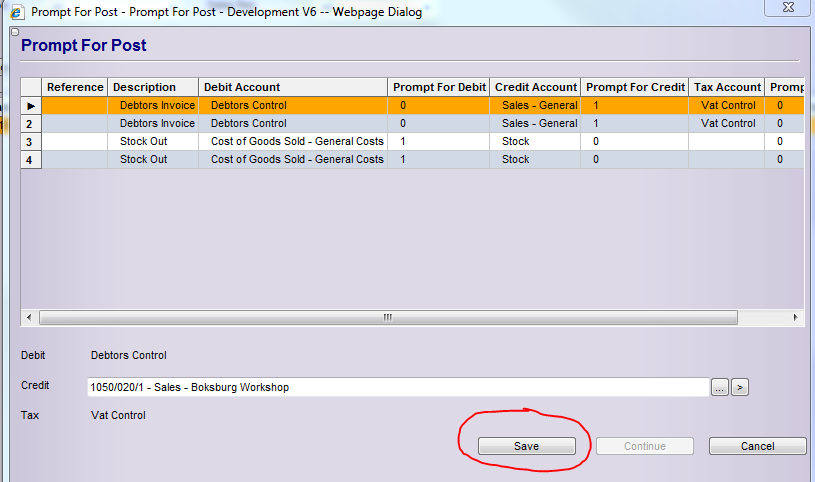Click the horizontal scrollbar right arrow

pyautogui.click(x=796, y=317)
